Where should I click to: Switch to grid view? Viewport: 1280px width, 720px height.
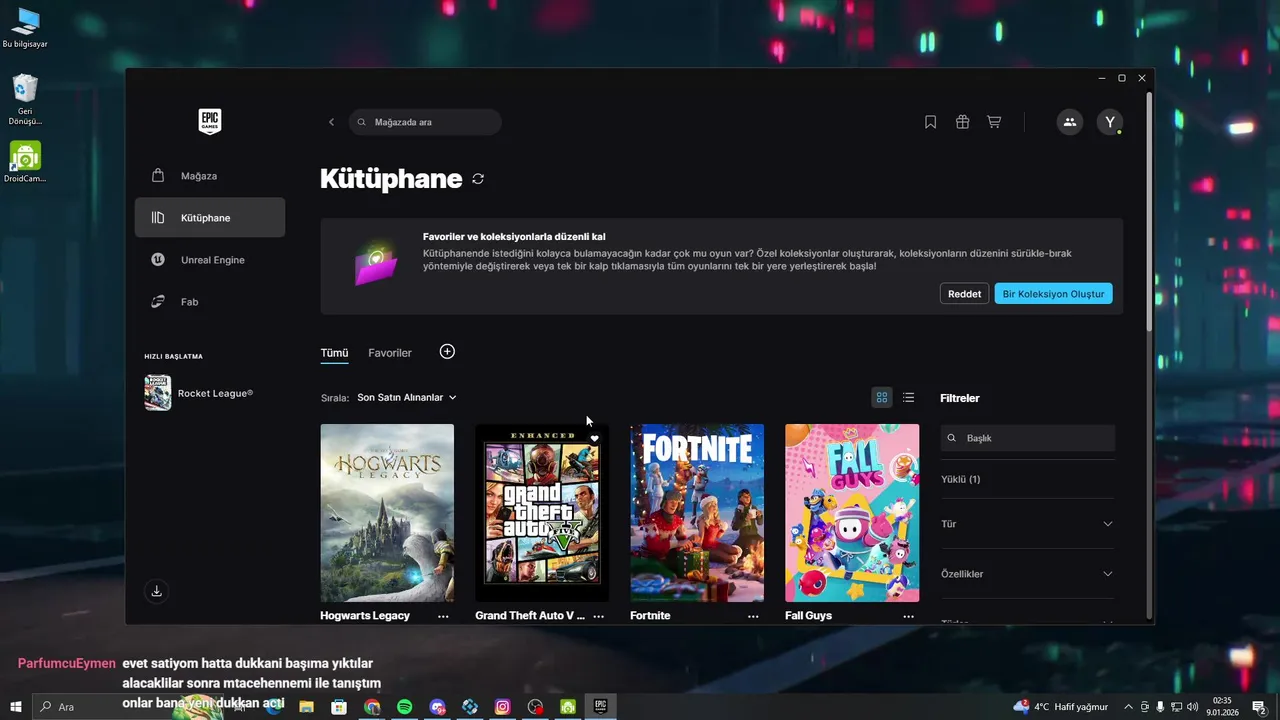(882, 397)
